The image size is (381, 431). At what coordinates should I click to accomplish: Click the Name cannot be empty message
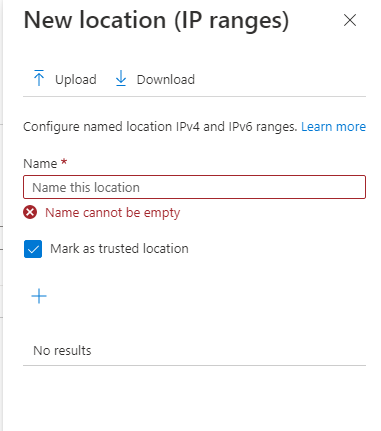(x=113, y=213)
